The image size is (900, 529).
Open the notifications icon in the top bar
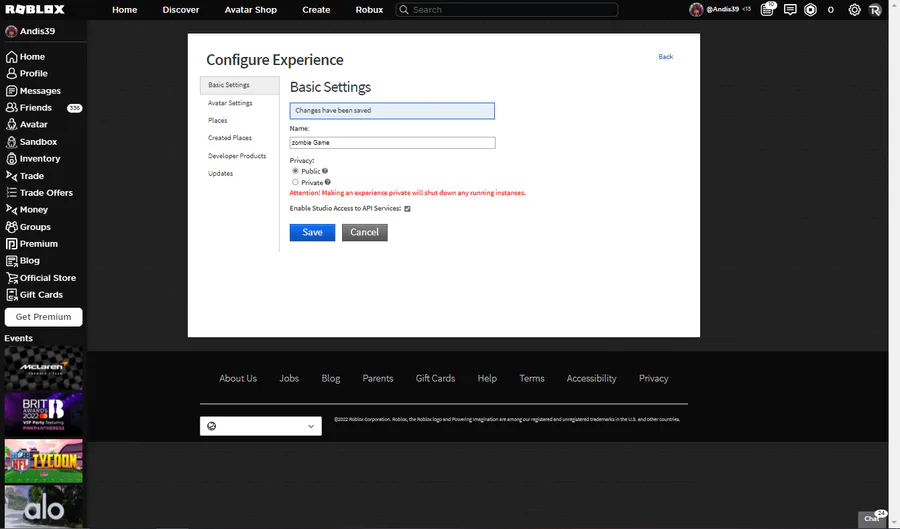tap(767, 9)
